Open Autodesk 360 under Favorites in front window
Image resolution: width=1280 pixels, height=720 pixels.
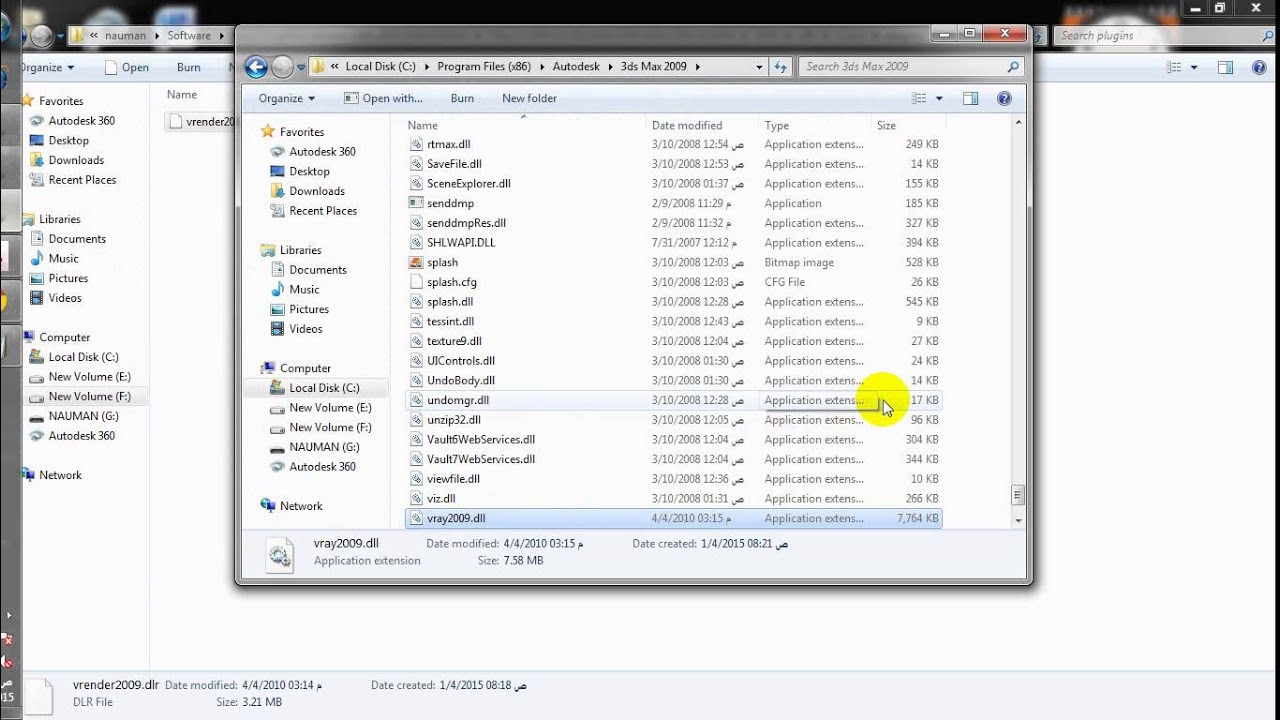click(322, 152)
